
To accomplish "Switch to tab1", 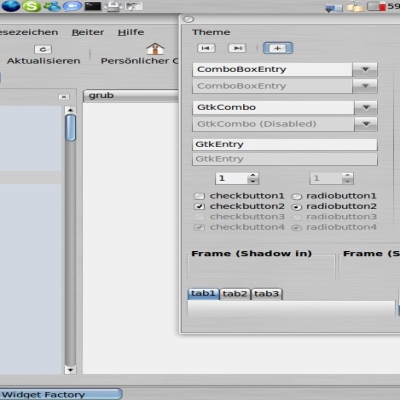I will [203, 294].
